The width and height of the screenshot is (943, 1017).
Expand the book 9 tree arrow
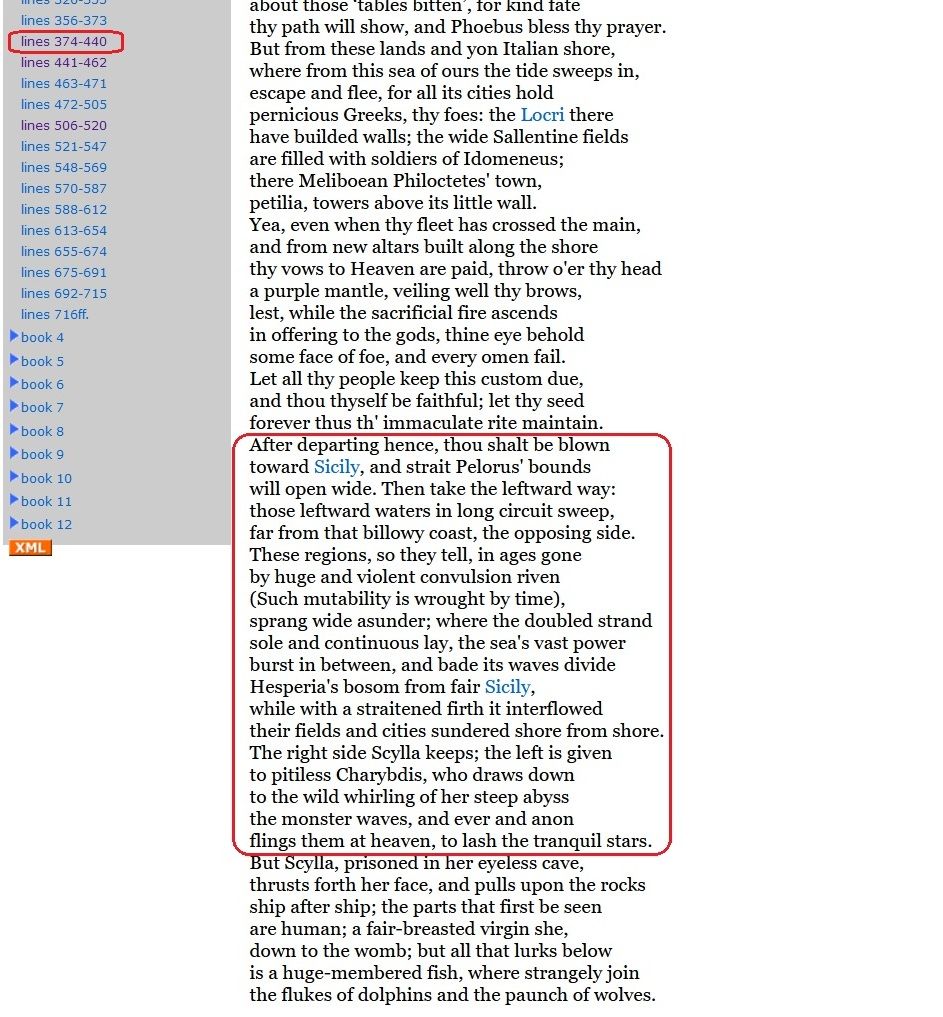[x=14, y=453]
